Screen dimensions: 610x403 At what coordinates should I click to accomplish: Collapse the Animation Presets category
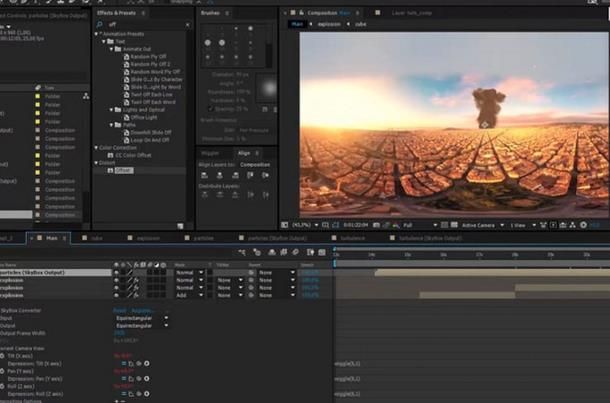pyautogui.click(x=96, y=34)
